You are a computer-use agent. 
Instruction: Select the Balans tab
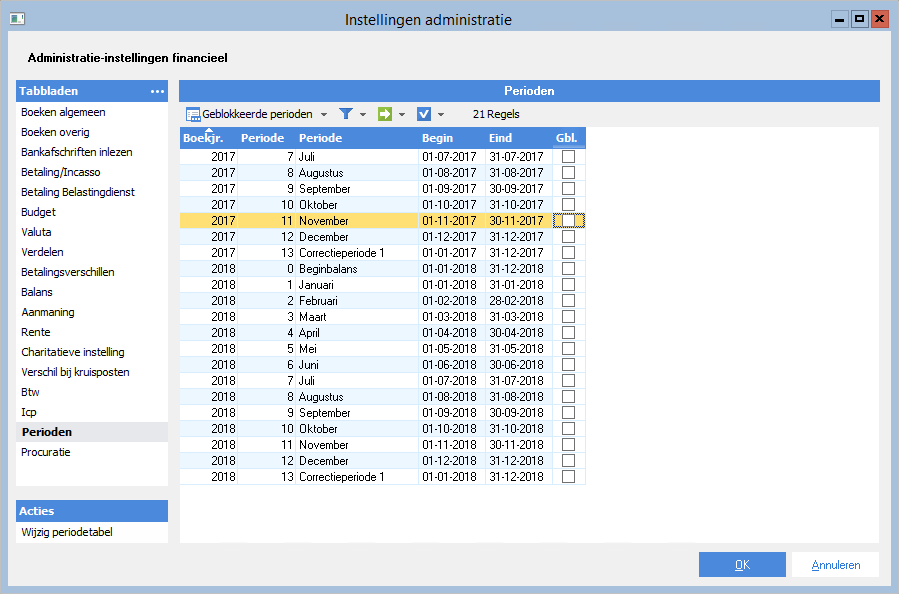click(37, 292)
